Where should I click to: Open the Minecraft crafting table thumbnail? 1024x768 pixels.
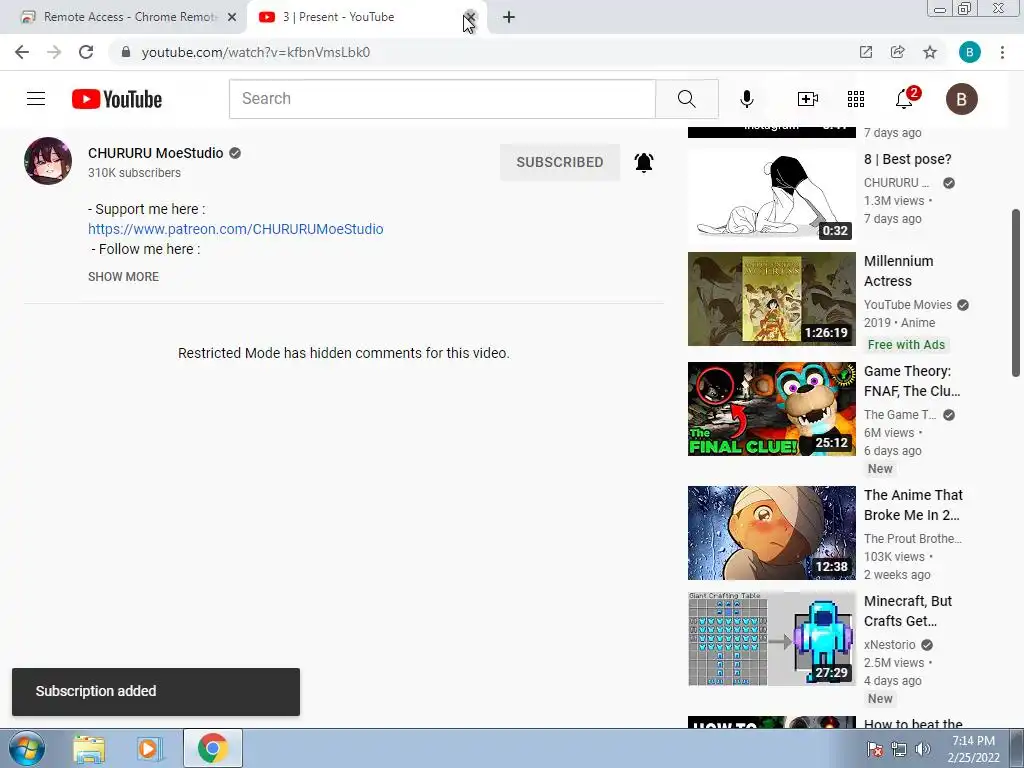pos(771,639)
